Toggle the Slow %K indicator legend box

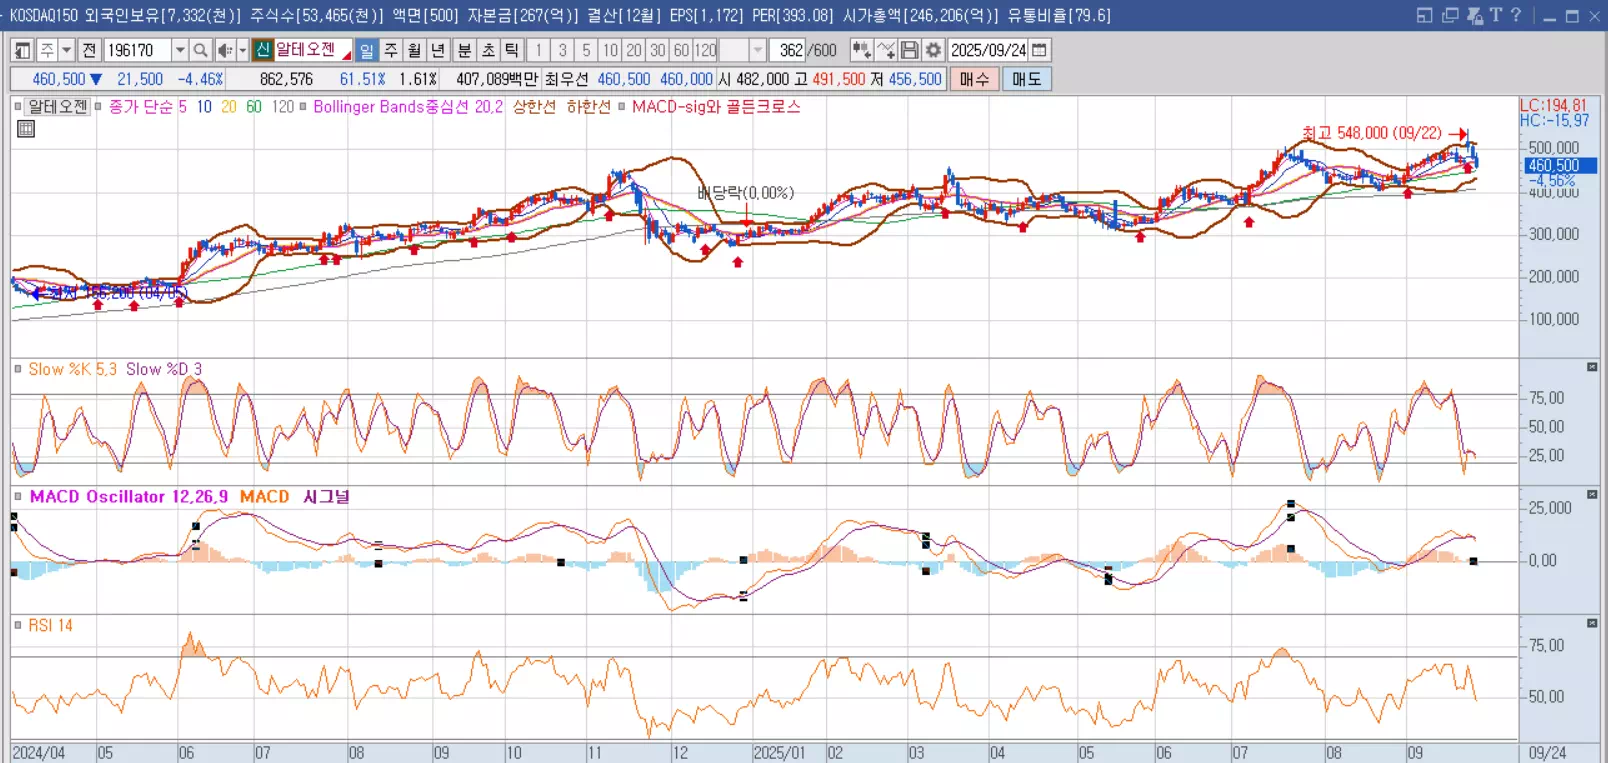click(x=18, y=369)
